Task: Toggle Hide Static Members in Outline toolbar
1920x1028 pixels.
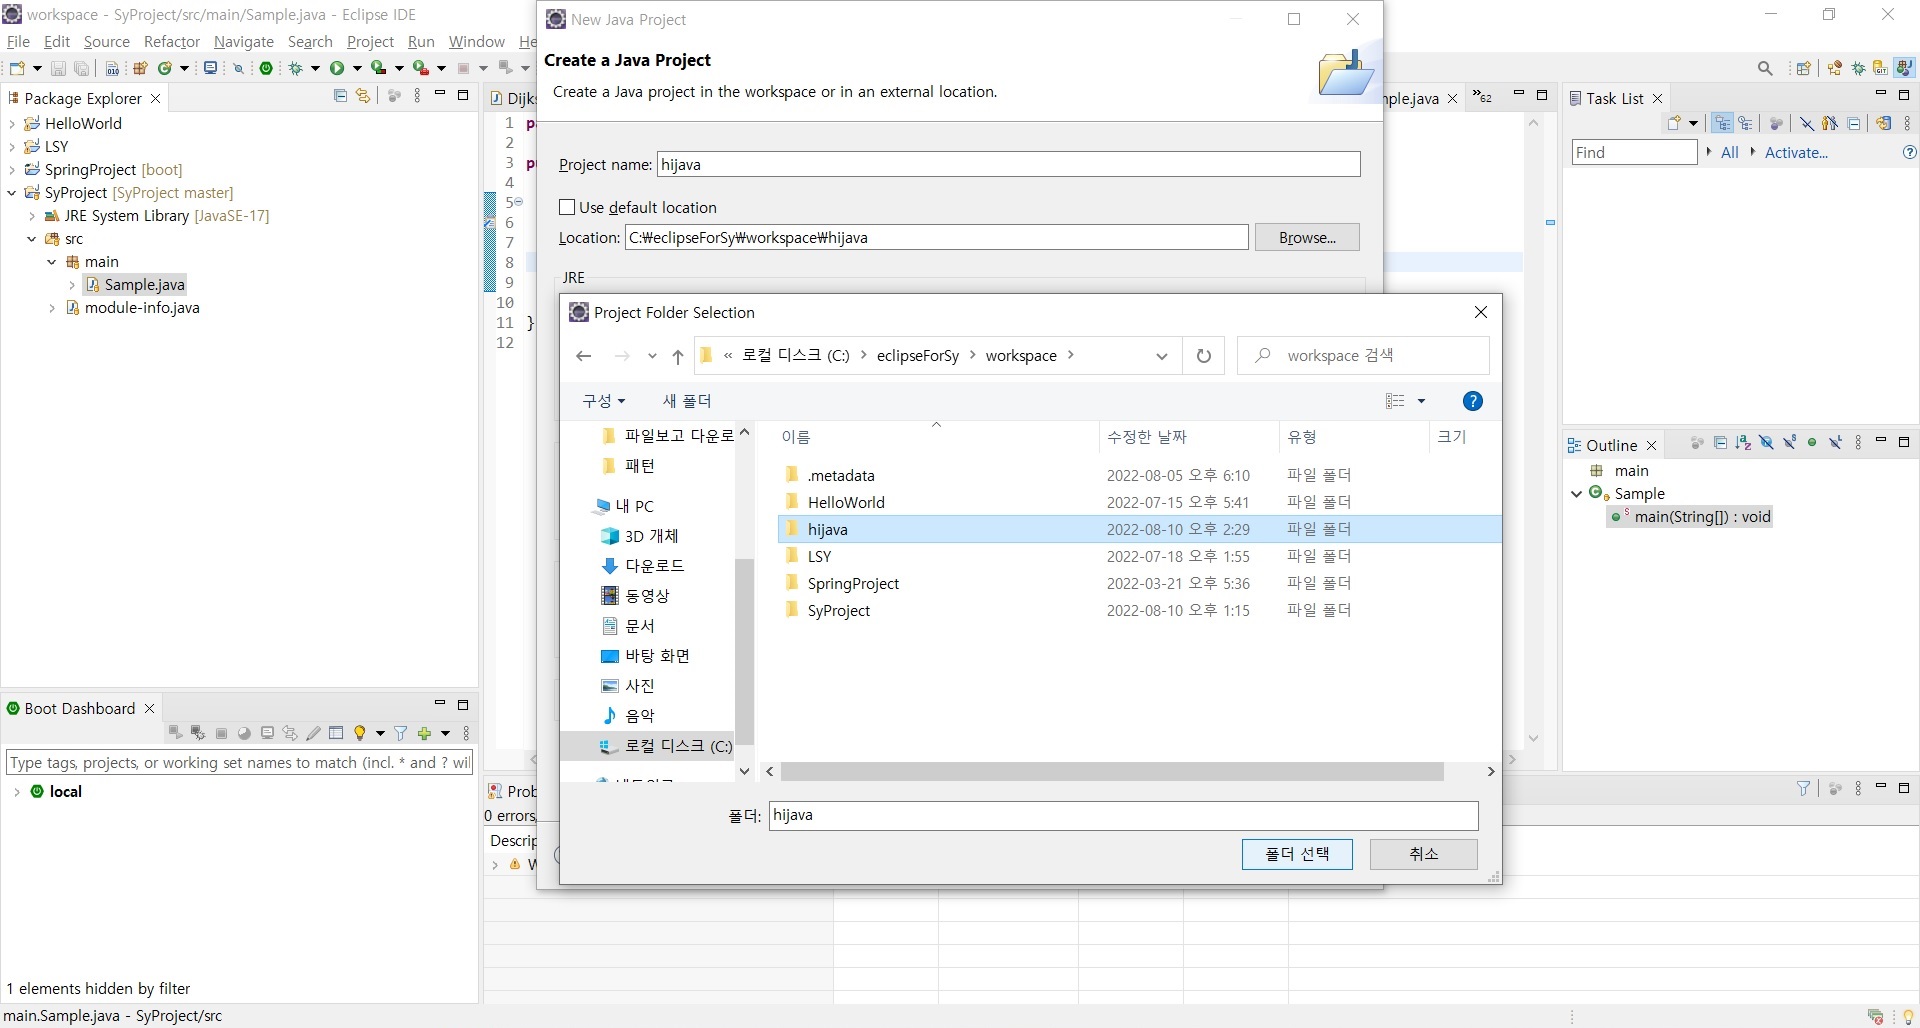Action: 1789,443
